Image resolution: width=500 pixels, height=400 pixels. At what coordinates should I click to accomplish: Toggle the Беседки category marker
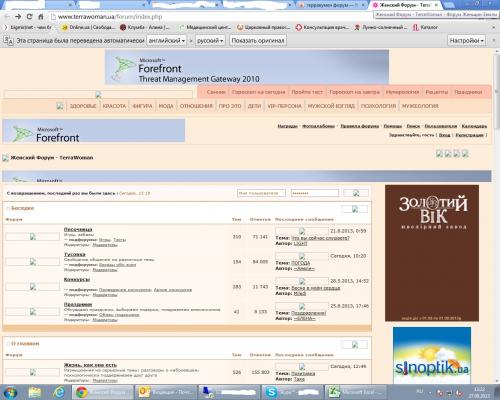[x=8, y=208]
